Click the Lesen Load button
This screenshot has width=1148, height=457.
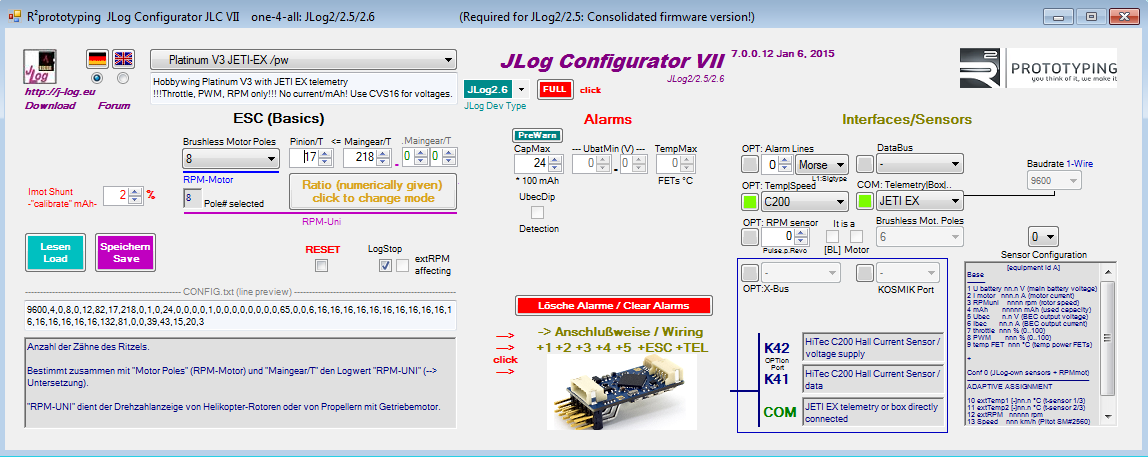(x=56, y=253)
